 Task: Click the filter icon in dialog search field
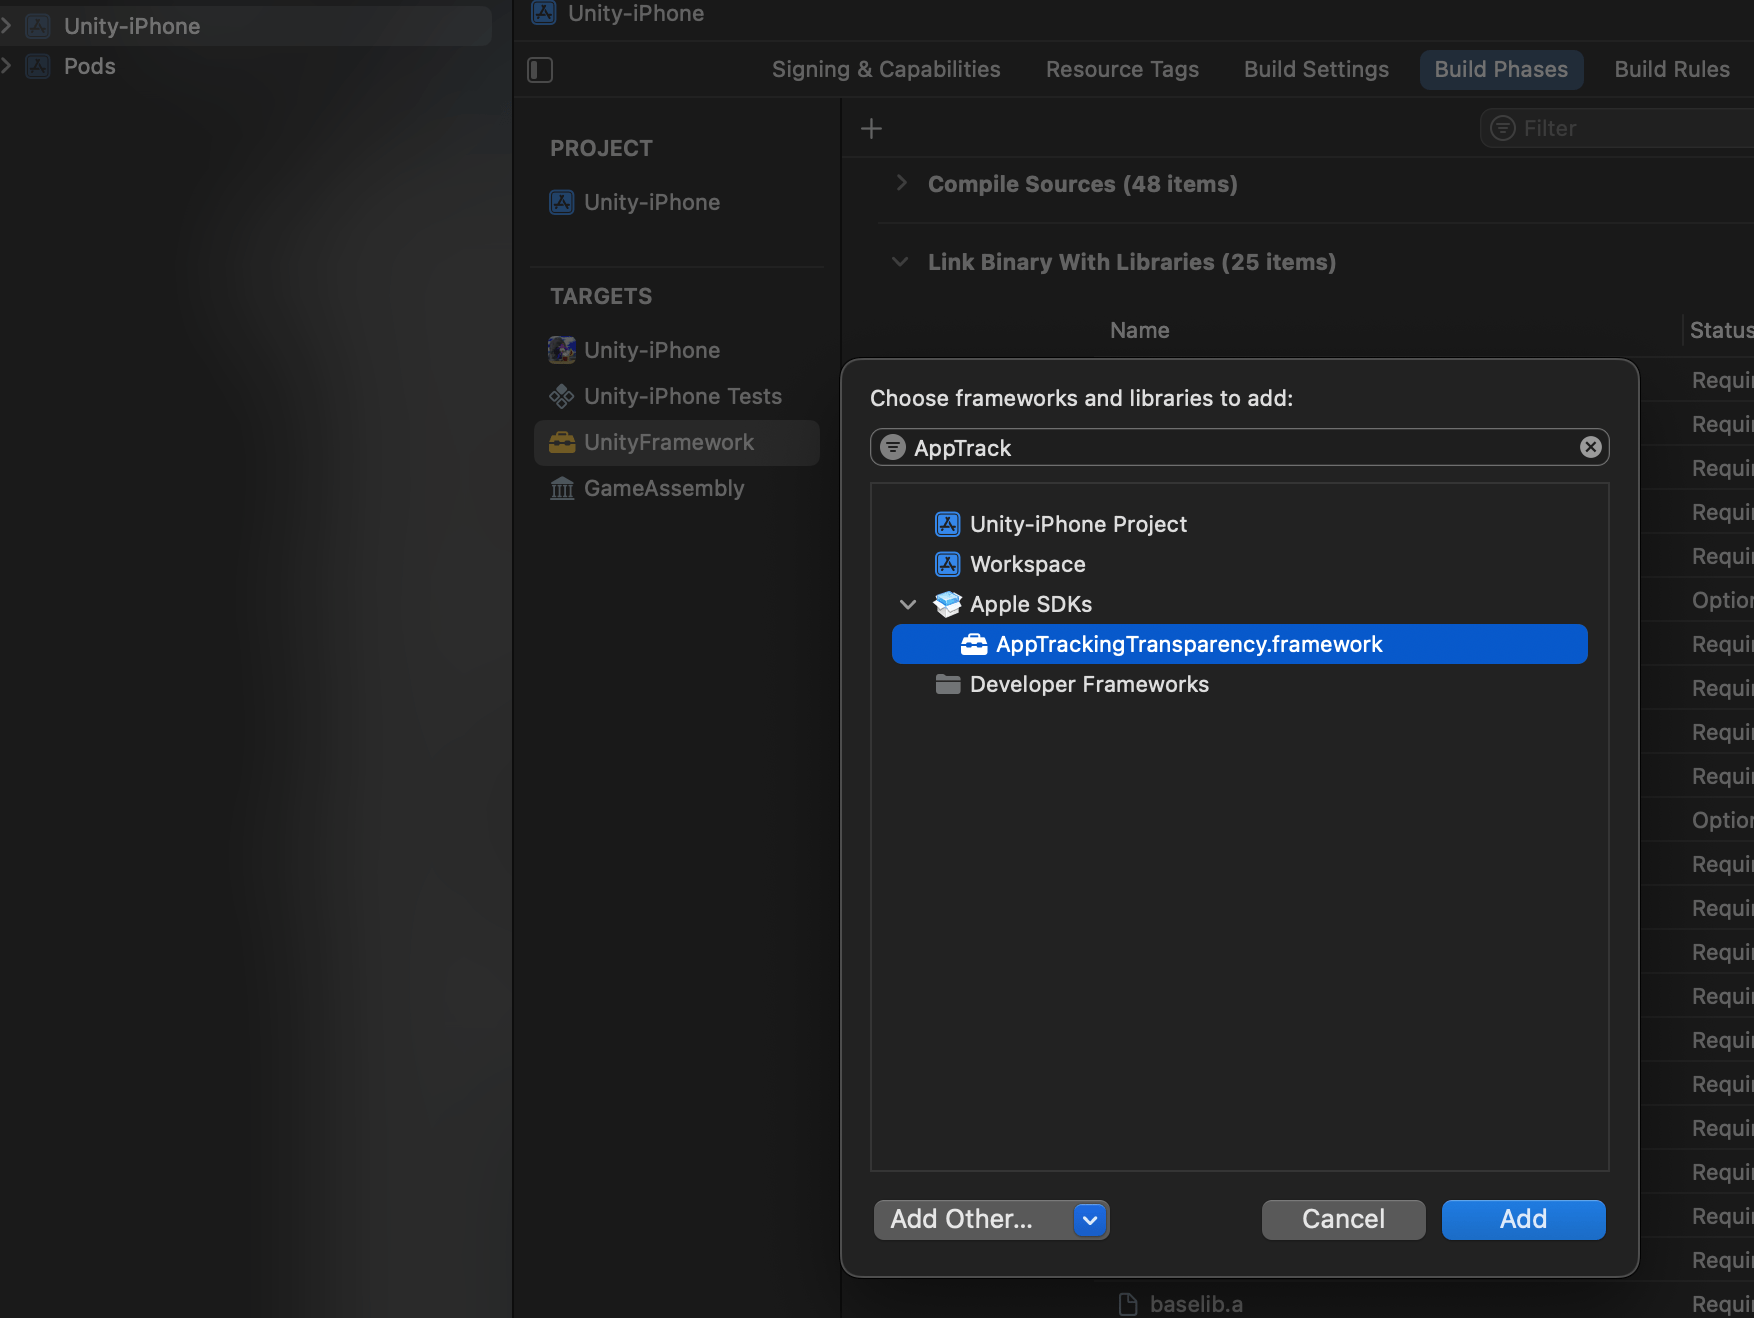pyautogui.click(x=893, y=447)
